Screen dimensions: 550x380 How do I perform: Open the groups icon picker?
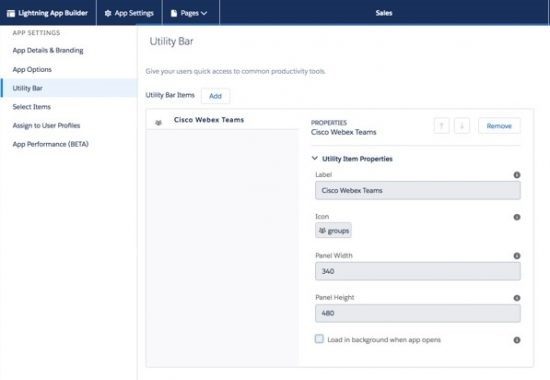pyautogui.click(x=333, y=231)
